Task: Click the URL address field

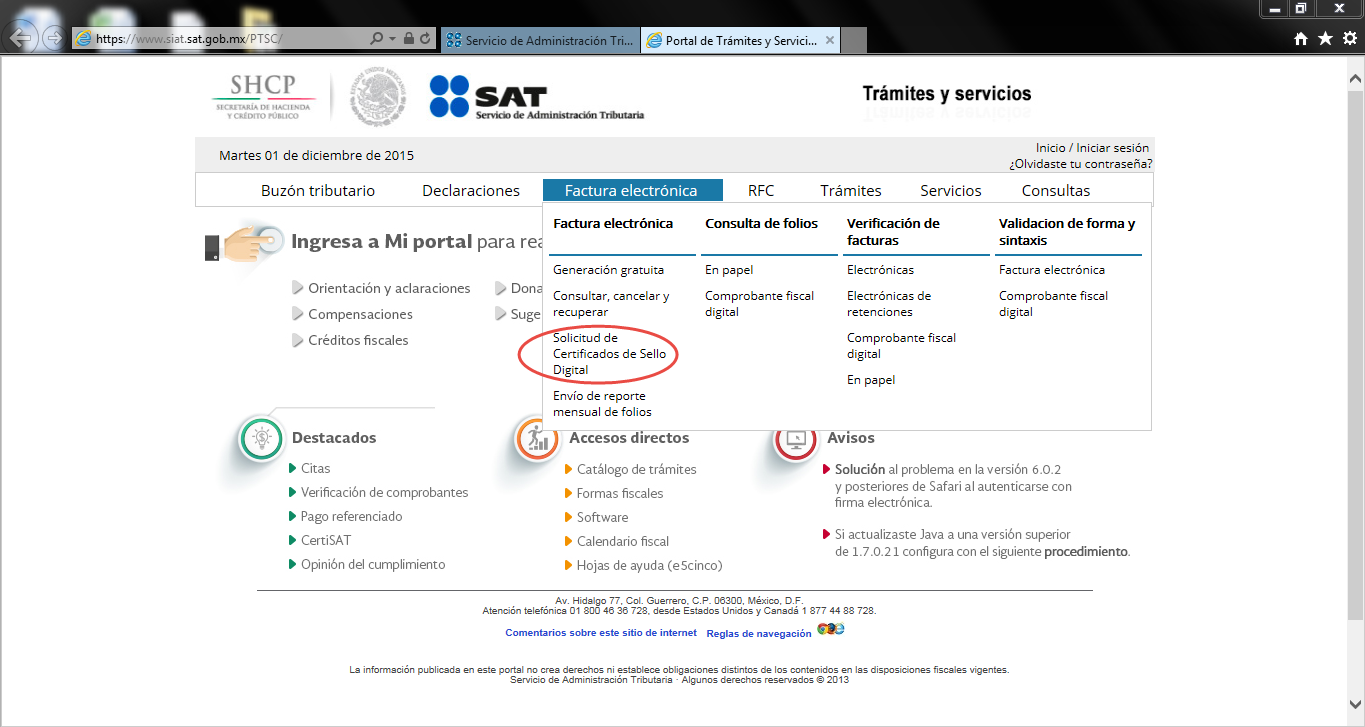Action: coord(219,39)
